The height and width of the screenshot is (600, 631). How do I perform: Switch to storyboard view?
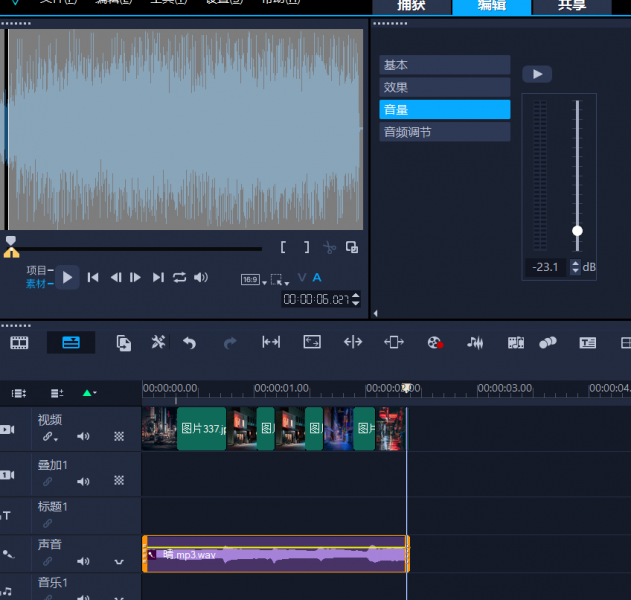click(19, 343)
